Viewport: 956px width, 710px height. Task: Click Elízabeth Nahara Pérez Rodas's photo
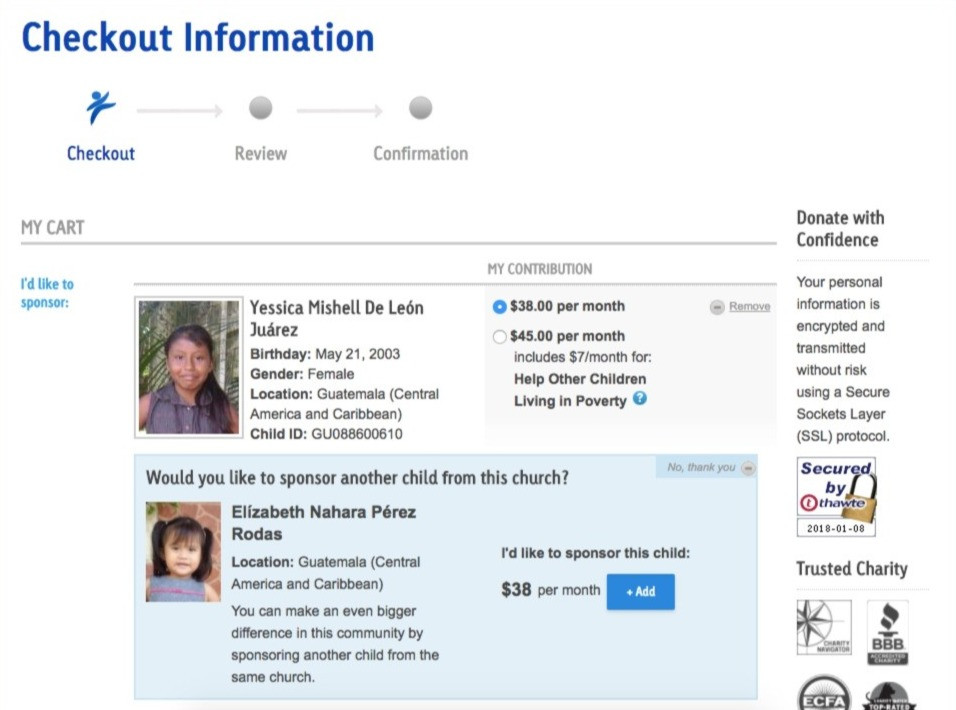(x=183, y=551)
